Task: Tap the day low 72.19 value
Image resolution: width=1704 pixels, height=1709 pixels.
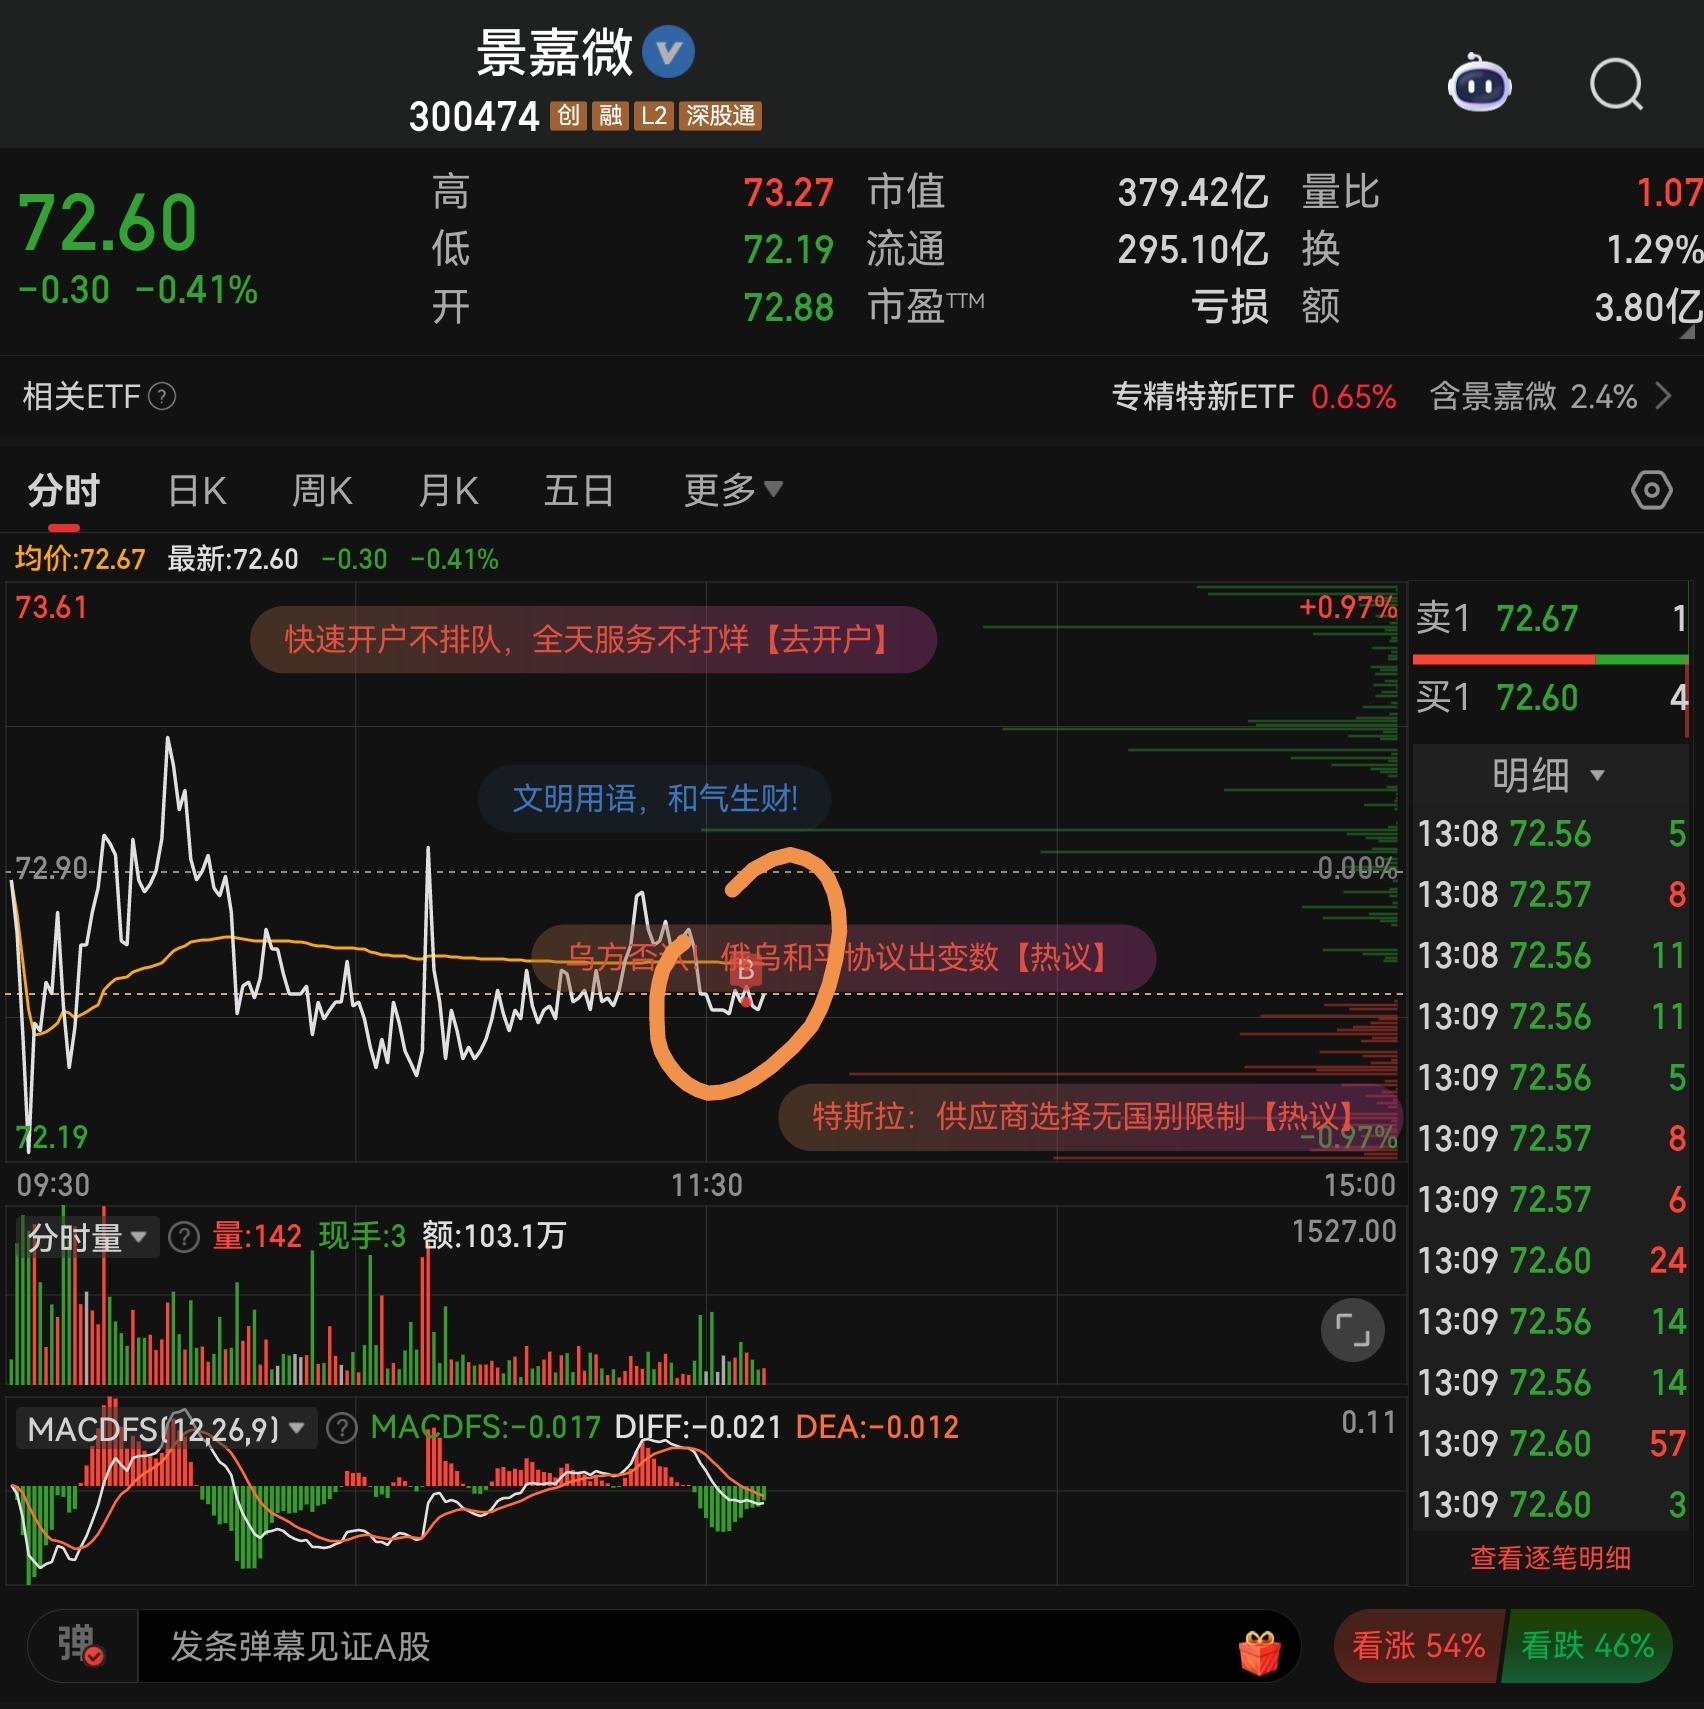Action: point(788,249)
